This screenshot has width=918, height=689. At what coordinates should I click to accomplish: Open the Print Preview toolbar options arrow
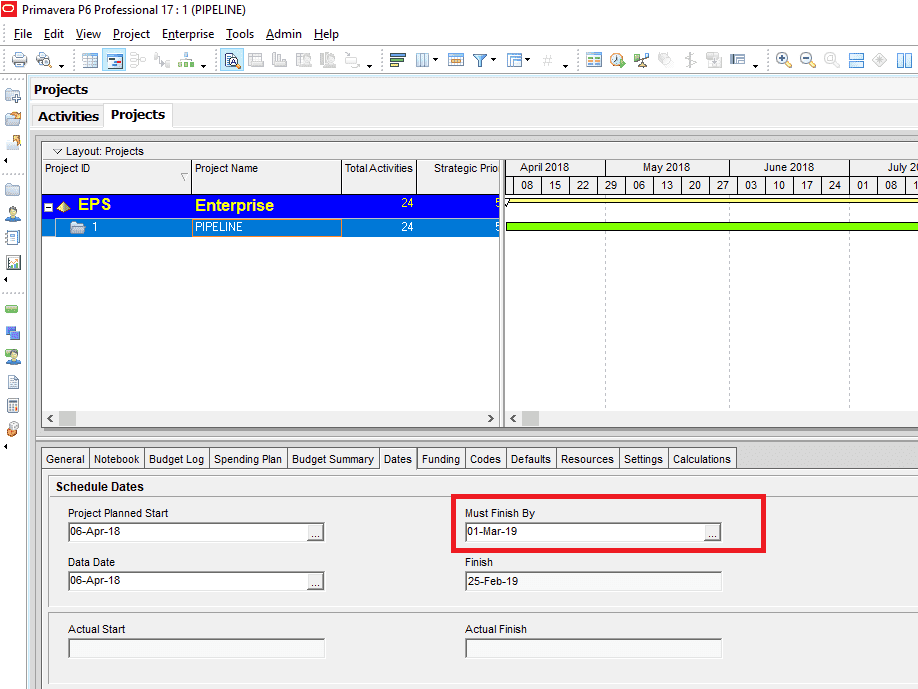61,66
